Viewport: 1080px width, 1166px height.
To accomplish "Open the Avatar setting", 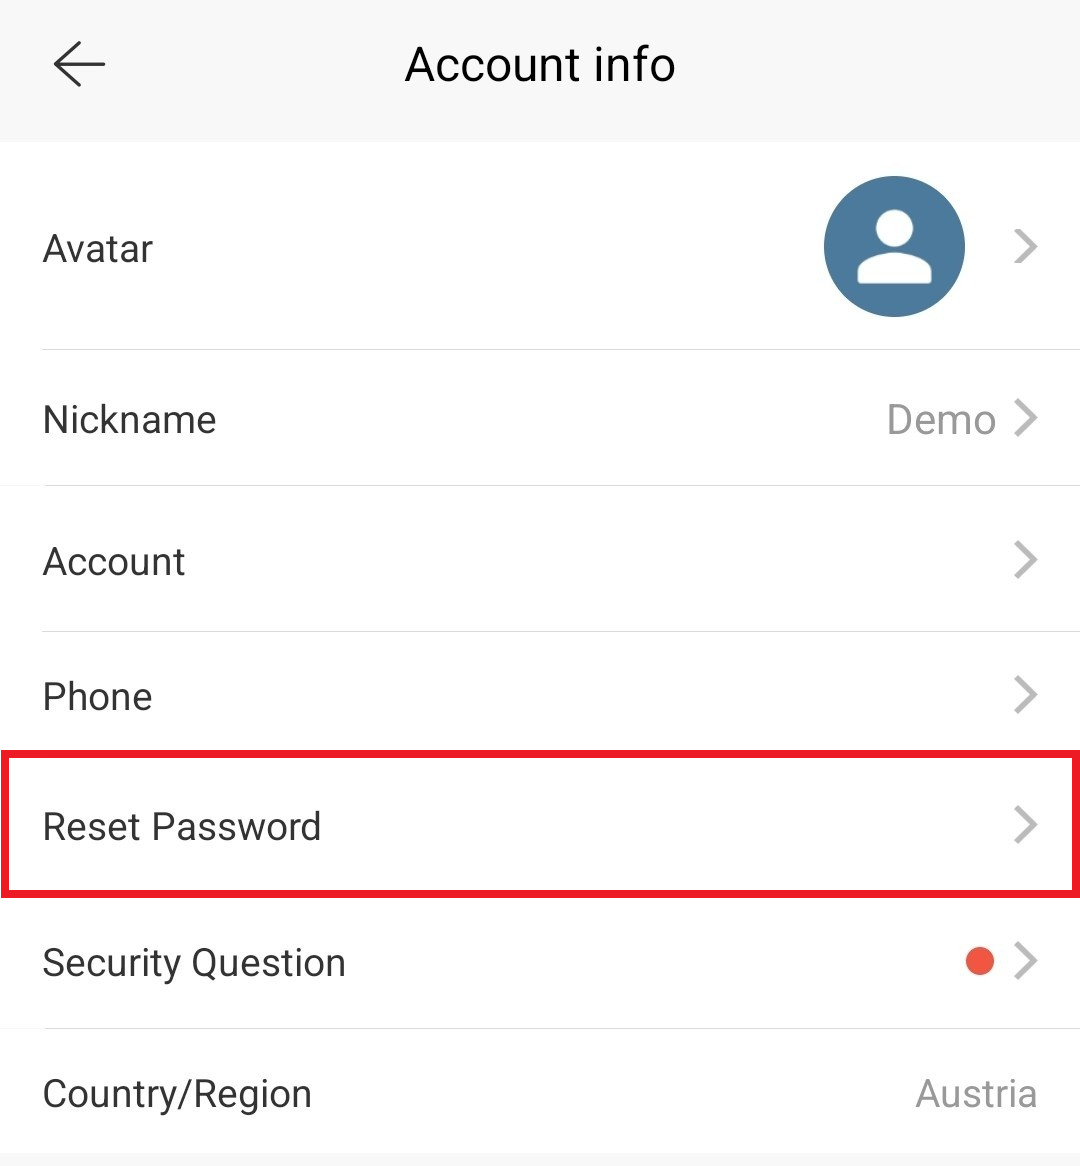I will pyautogui.click(x=540, y=246).
